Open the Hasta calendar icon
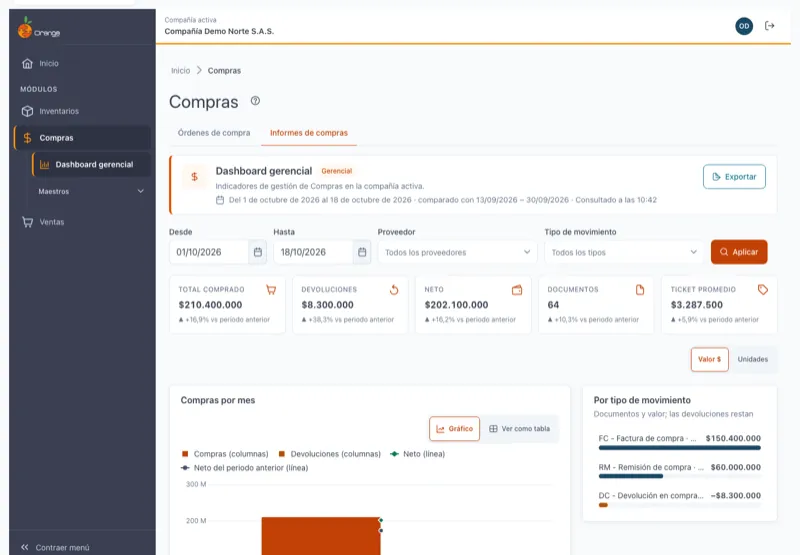The width and height of the screenshot is (800, 555). (362, 252)
